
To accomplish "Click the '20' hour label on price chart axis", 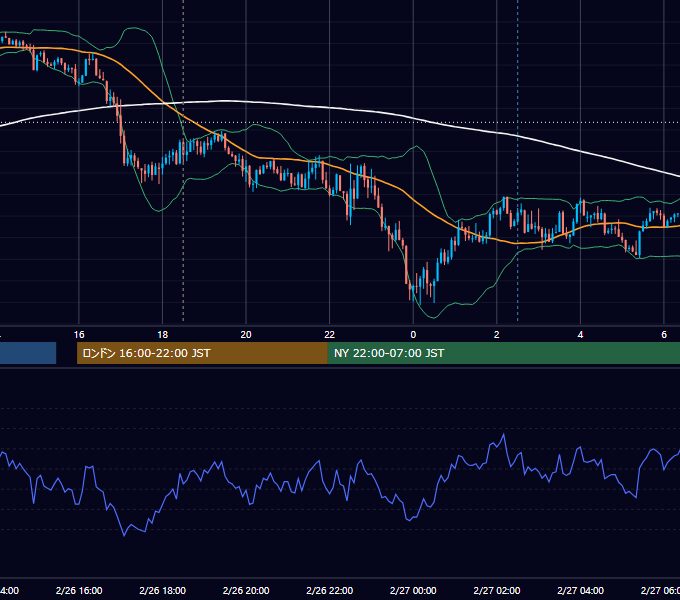I will pyautogui.click(x=246, y=335).
